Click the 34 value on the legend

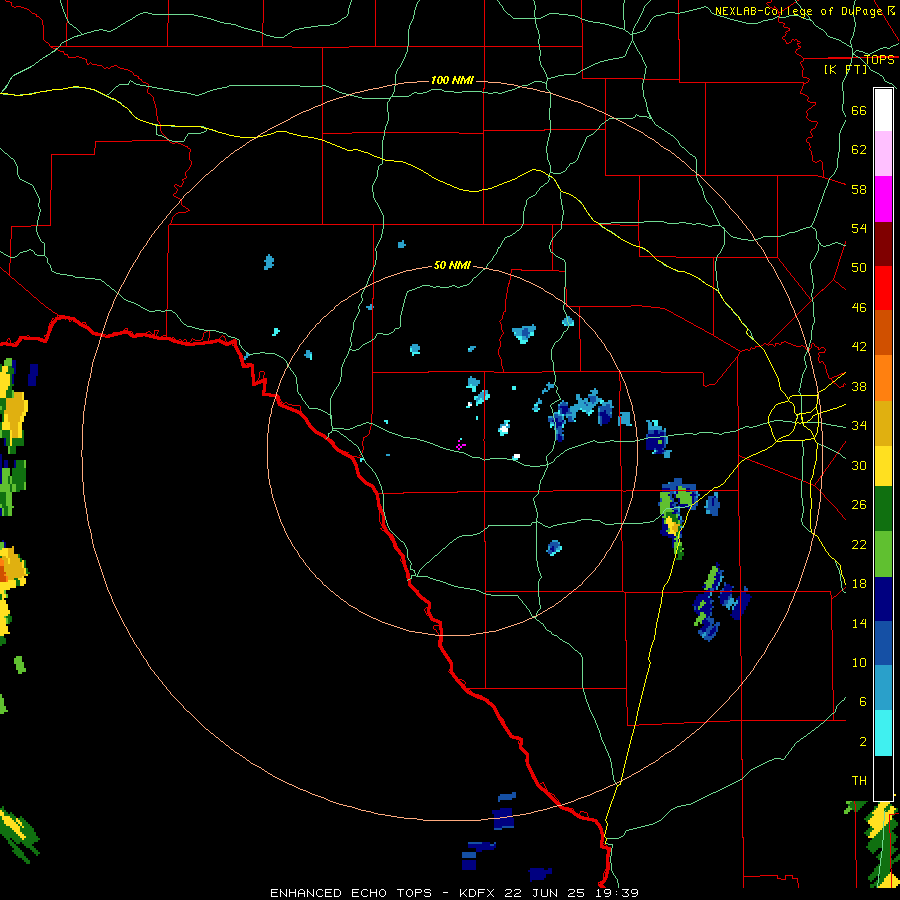pyautogui.click(x=859, y=426)
